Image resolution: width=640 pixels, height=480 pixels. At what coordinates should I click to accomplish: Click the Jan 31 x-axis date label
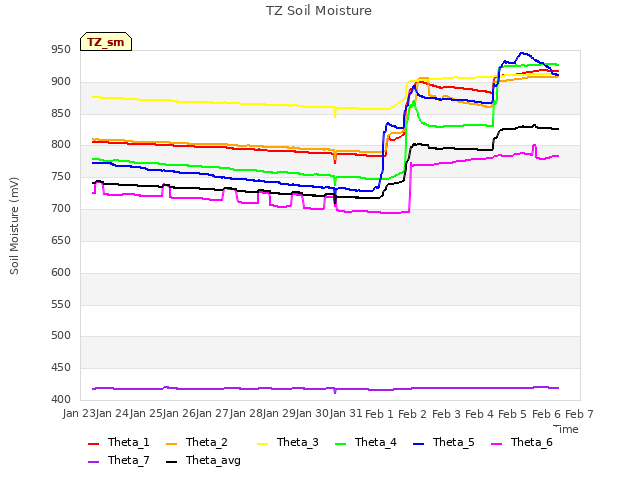click(346, 413)
